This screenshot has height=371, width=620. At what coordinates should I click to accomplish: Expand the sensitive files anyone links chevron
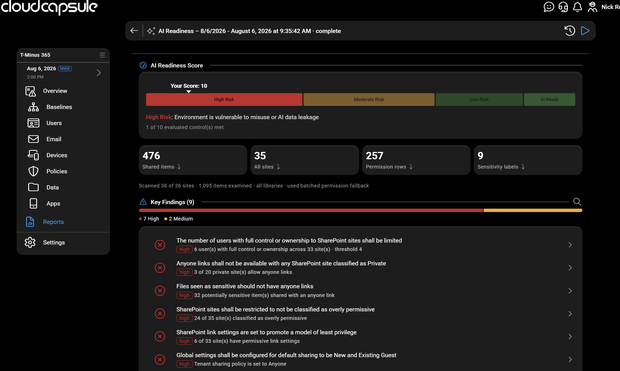click(570, 291)
